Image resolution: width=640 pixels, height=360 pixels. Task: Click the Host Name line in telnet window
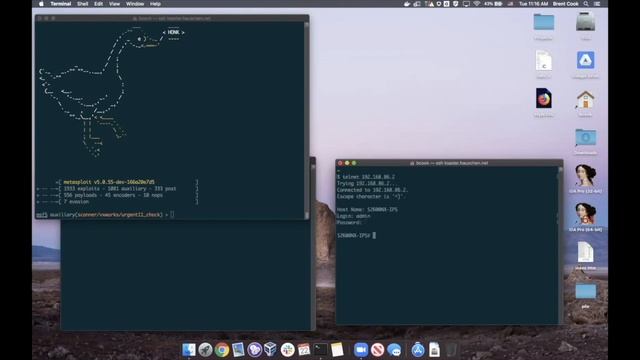tap(367, 209)
